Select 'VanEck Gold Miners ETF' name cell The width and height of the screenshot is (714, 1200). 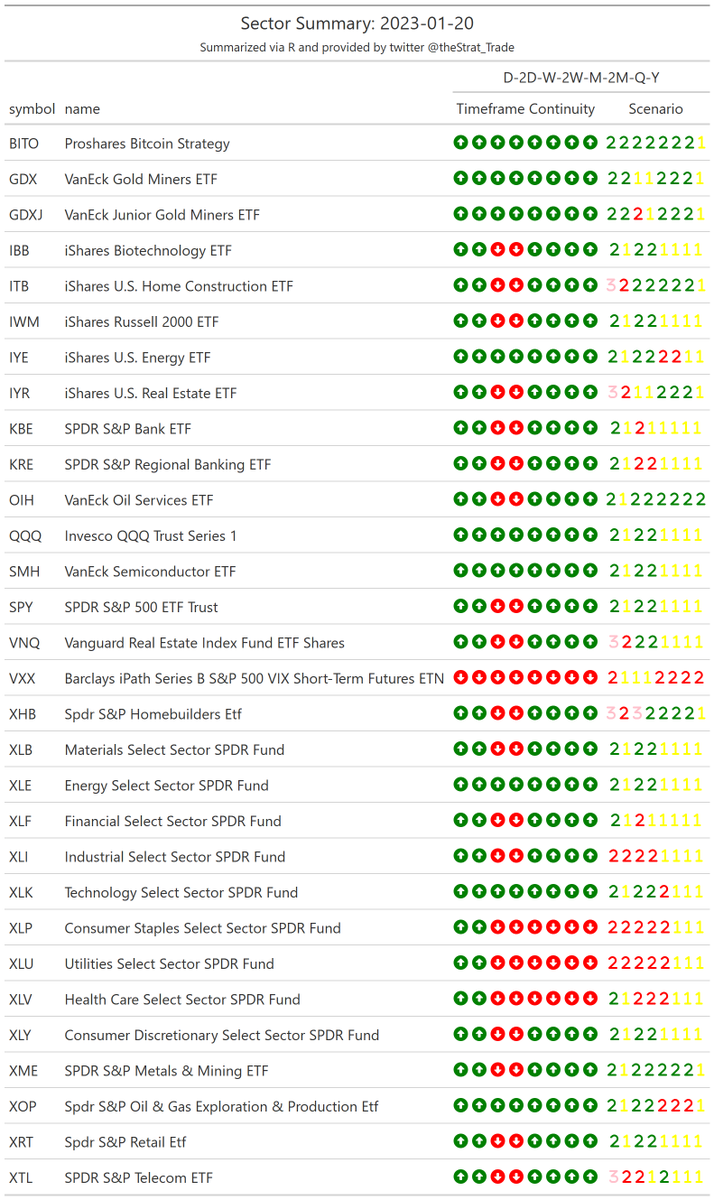(141, 179)
